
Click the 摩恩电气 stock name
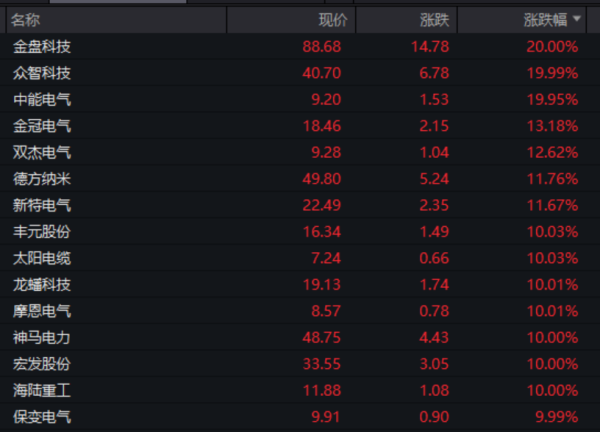point(42,311)
